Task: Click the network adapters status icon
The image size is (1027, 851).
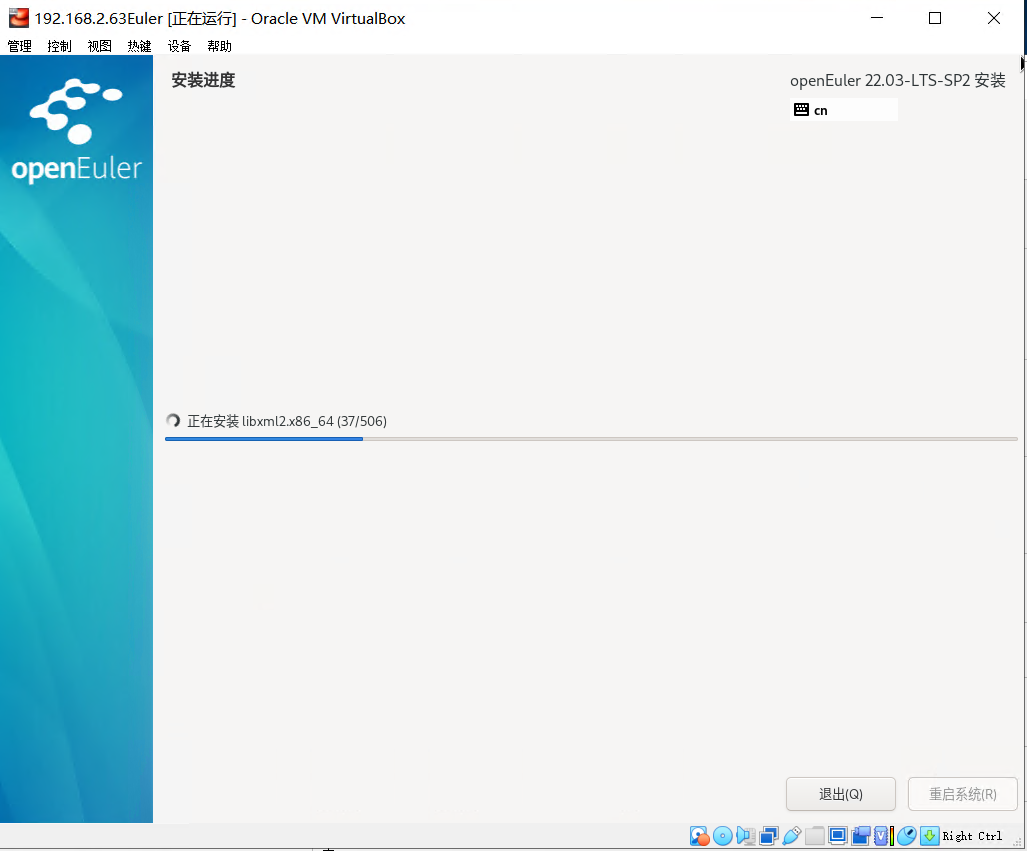Action: pos(769,836)
